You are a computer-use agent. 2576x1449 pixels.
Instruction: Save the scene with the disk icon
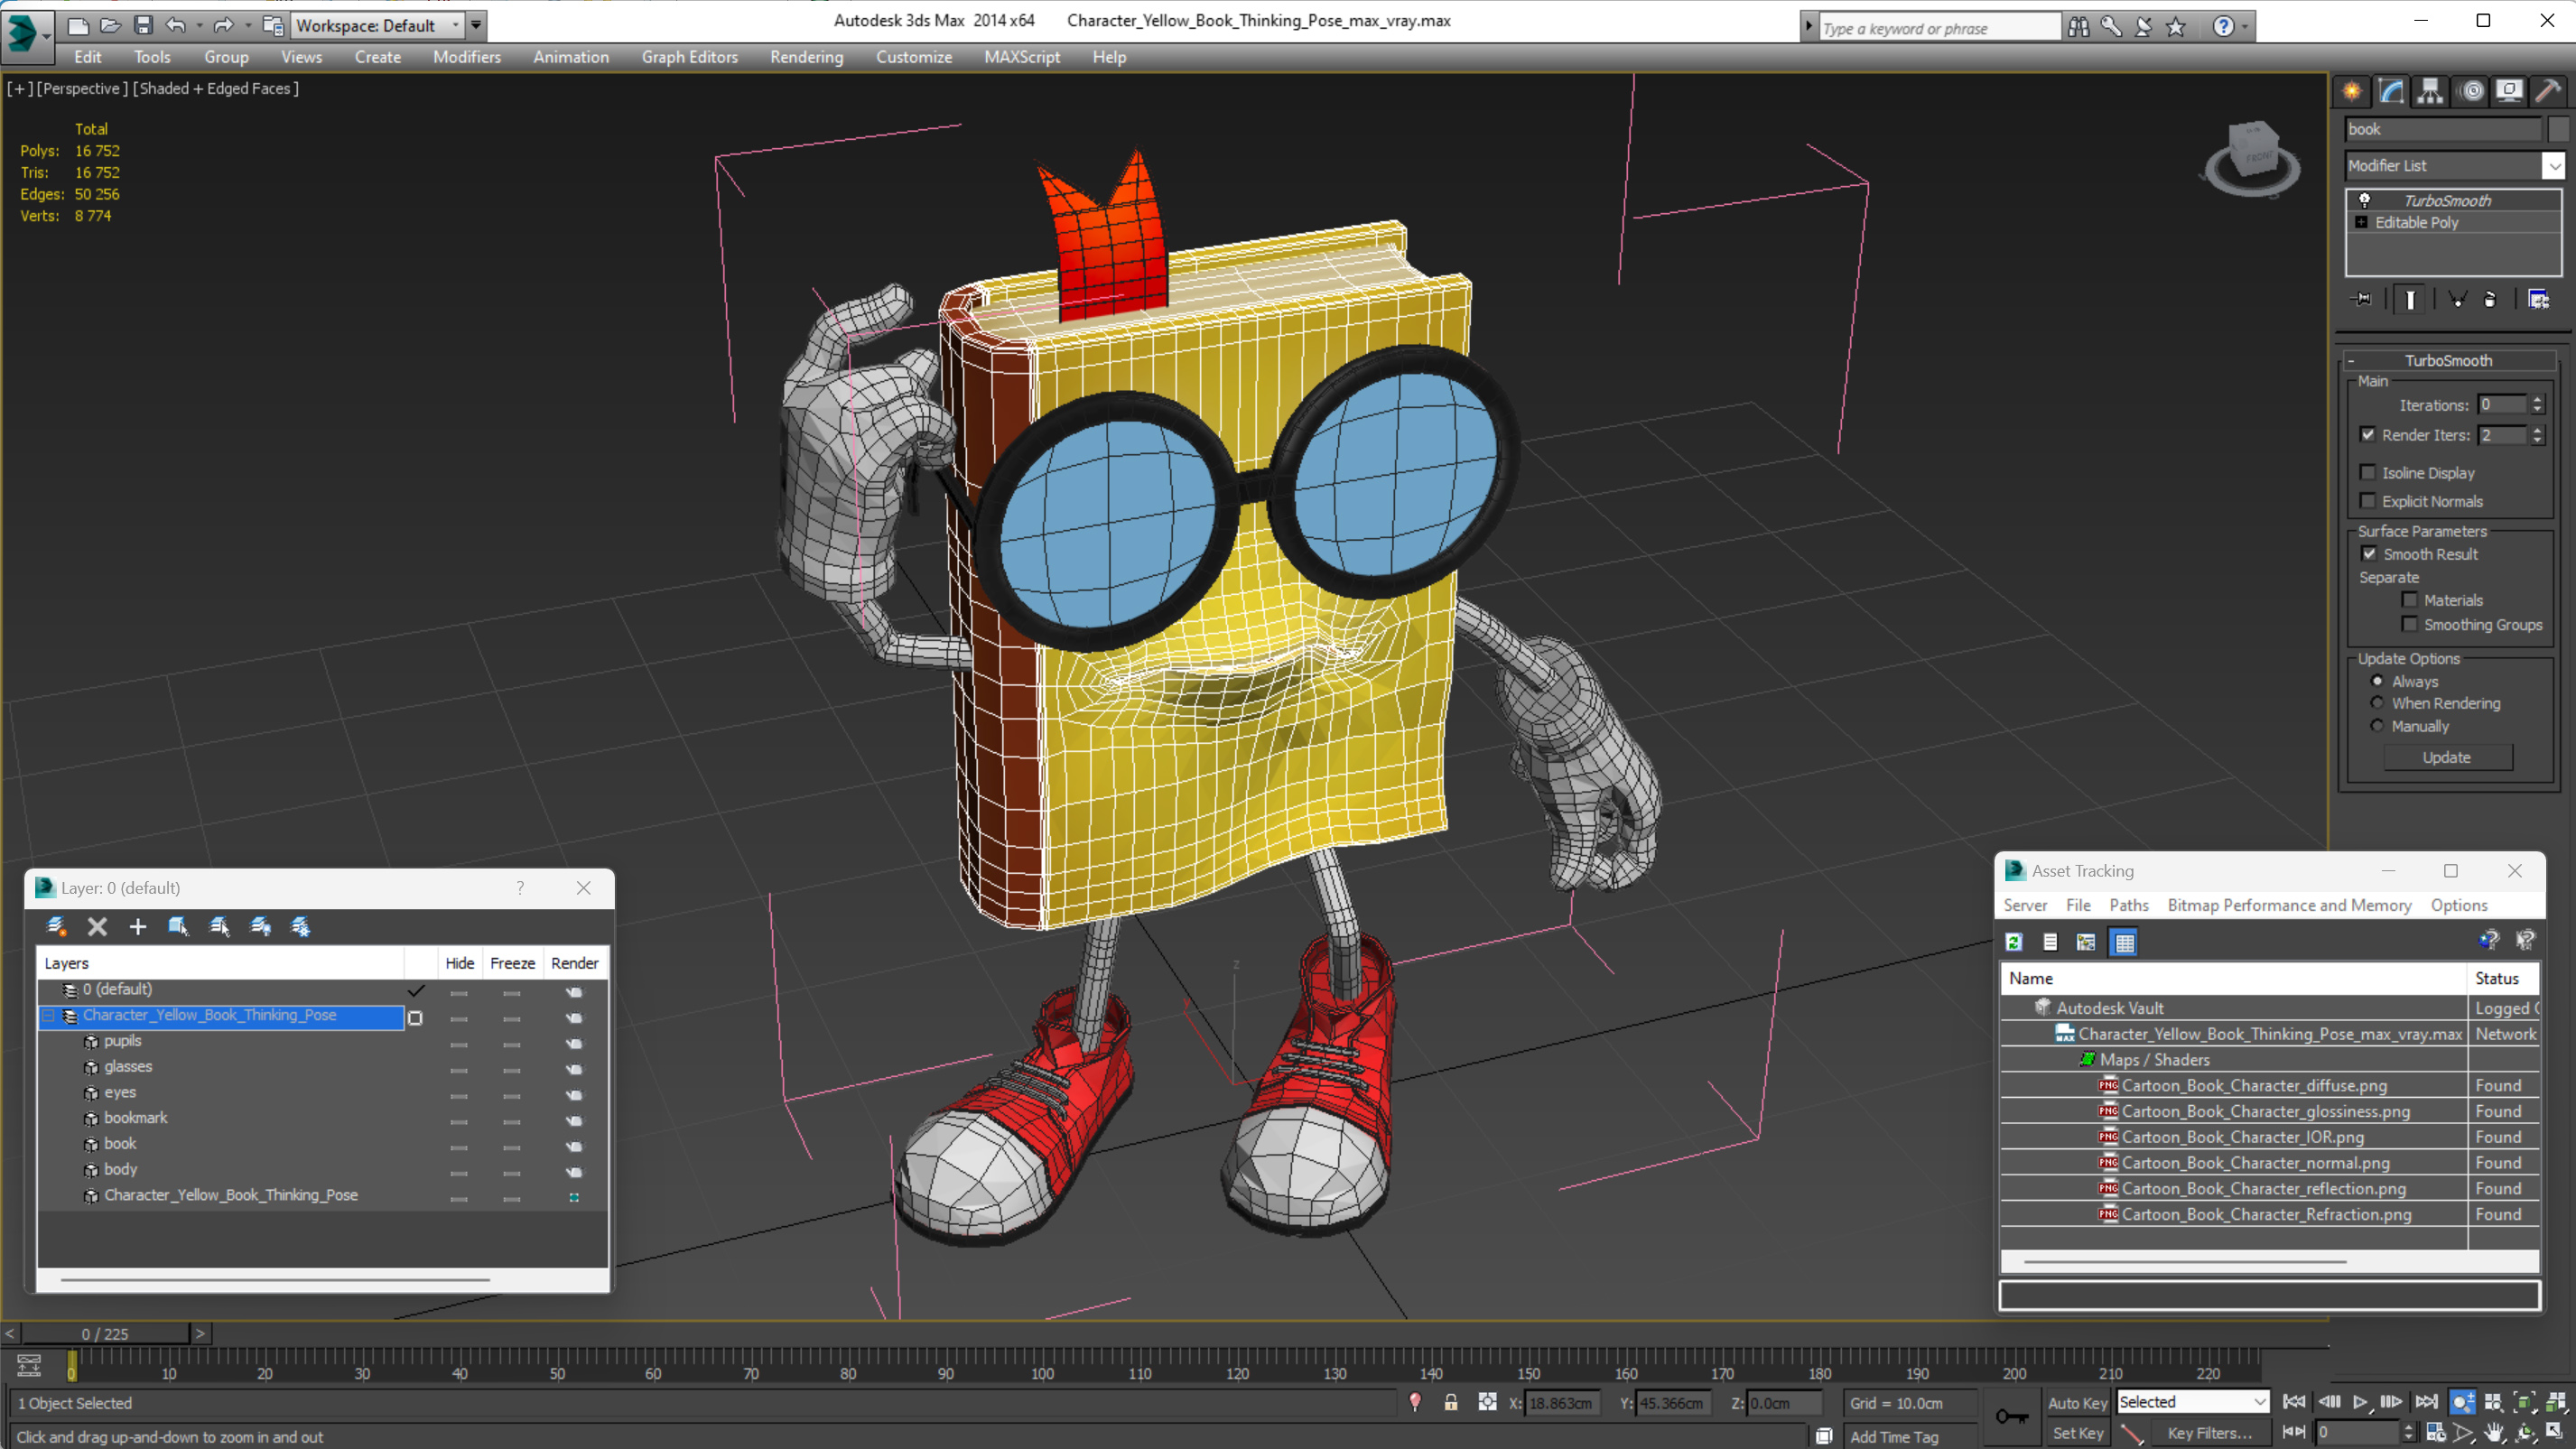point(143,25)
